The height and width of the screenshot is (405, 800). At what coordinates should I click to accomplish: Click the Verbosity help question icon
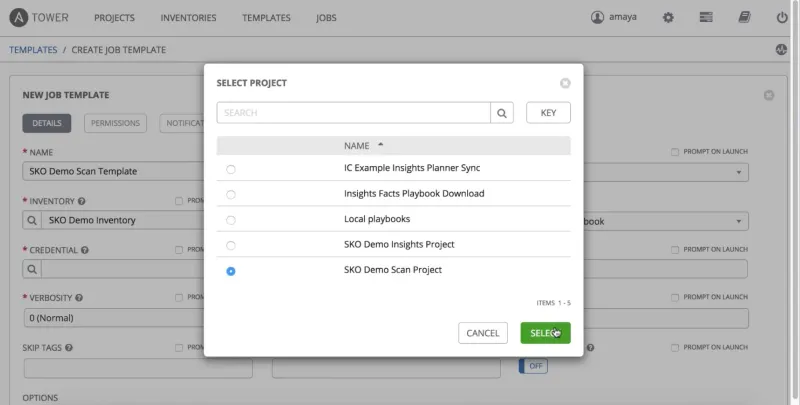point(79,298)
